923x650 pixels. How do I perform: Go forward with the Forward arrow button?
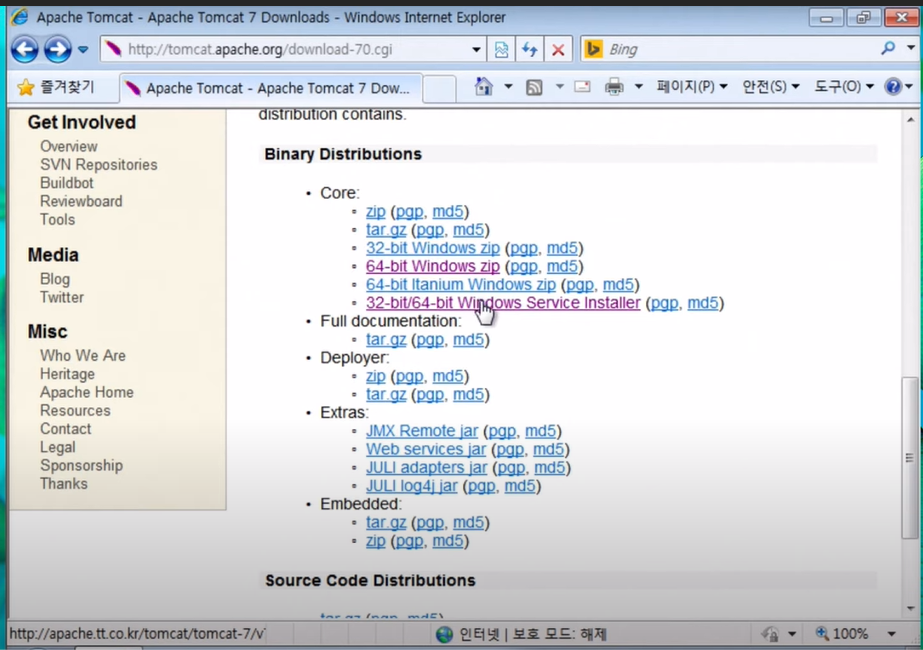(58, 49)
